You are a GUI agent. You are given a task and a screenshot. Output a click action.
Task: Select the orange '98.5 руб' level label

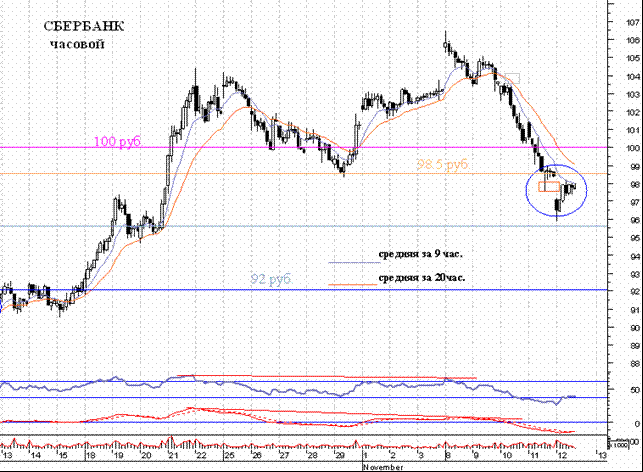click(x=442, y=165)
